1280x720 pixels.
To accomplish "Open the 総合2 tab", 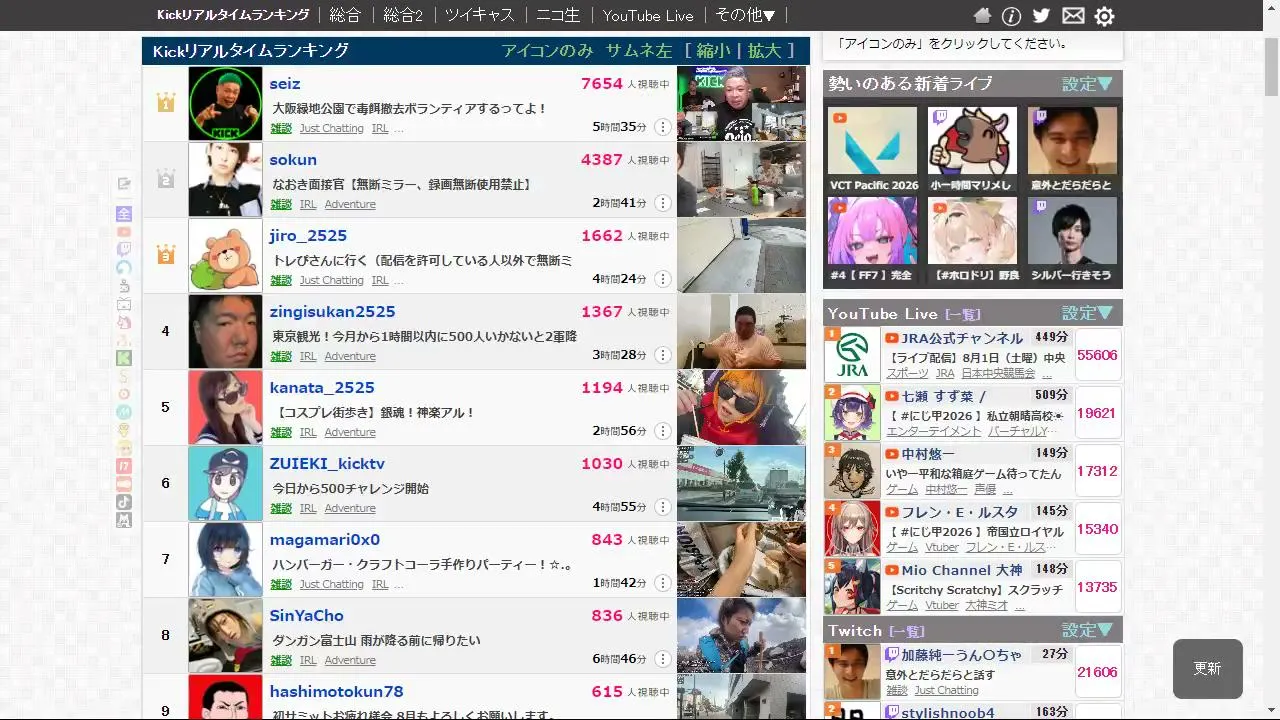I will 403,15.
